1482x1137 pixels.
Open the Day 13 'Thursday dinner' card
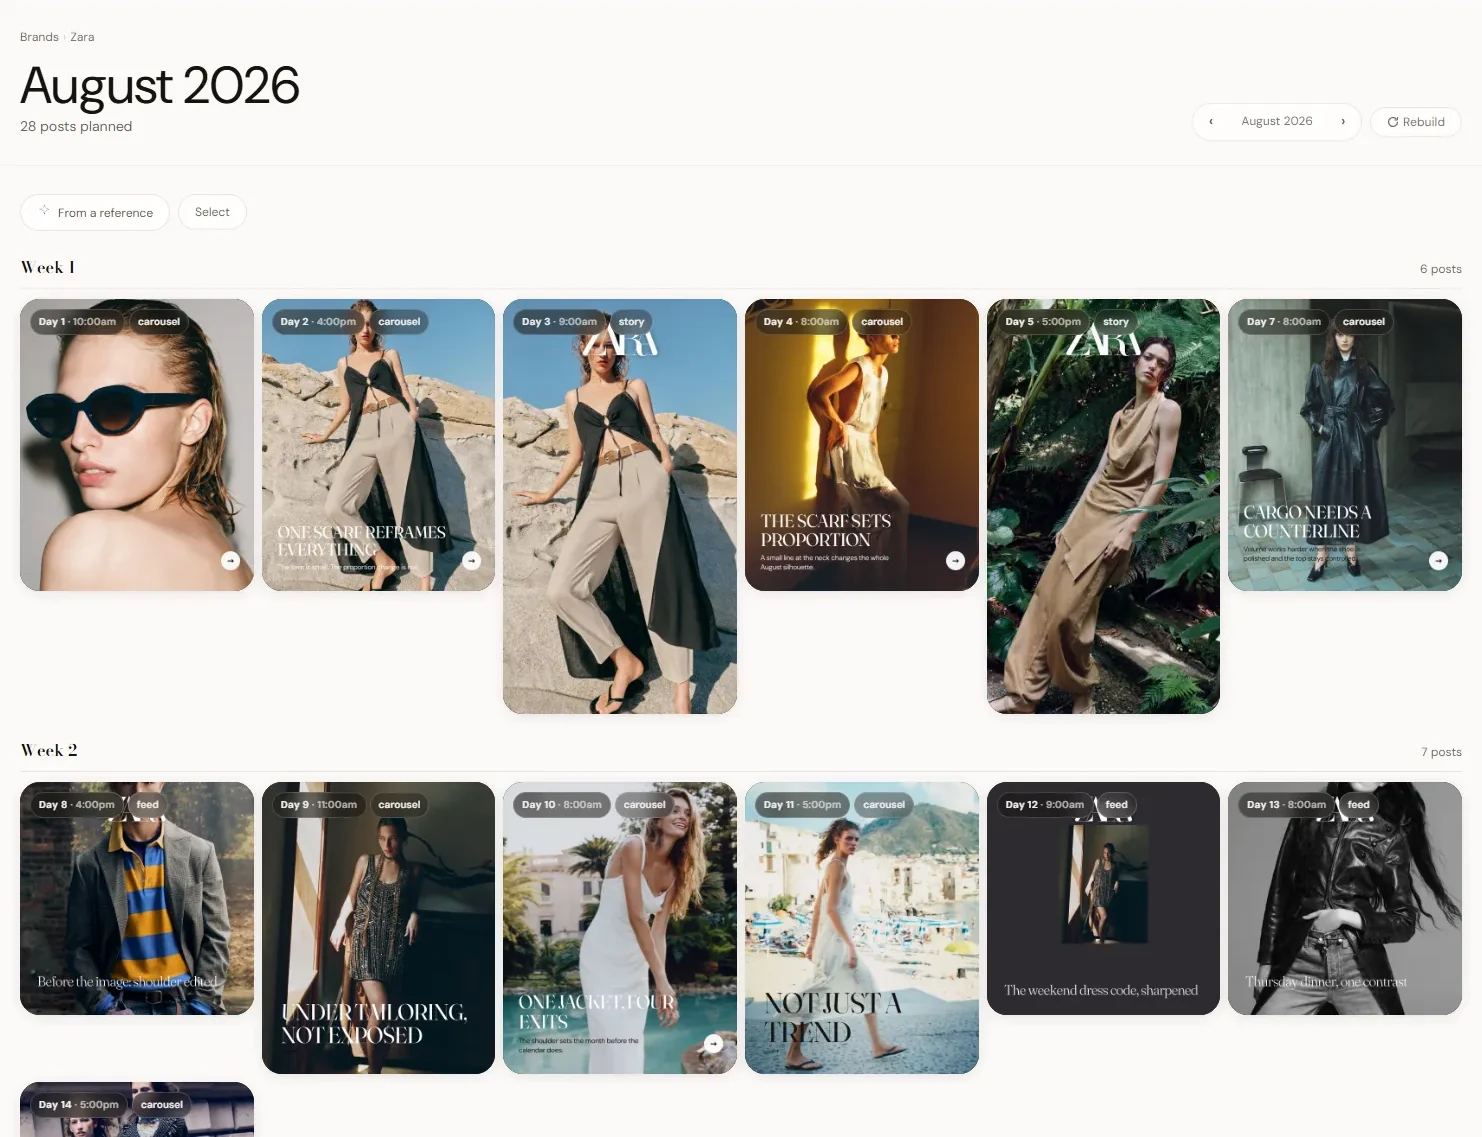coord(1345,898)
